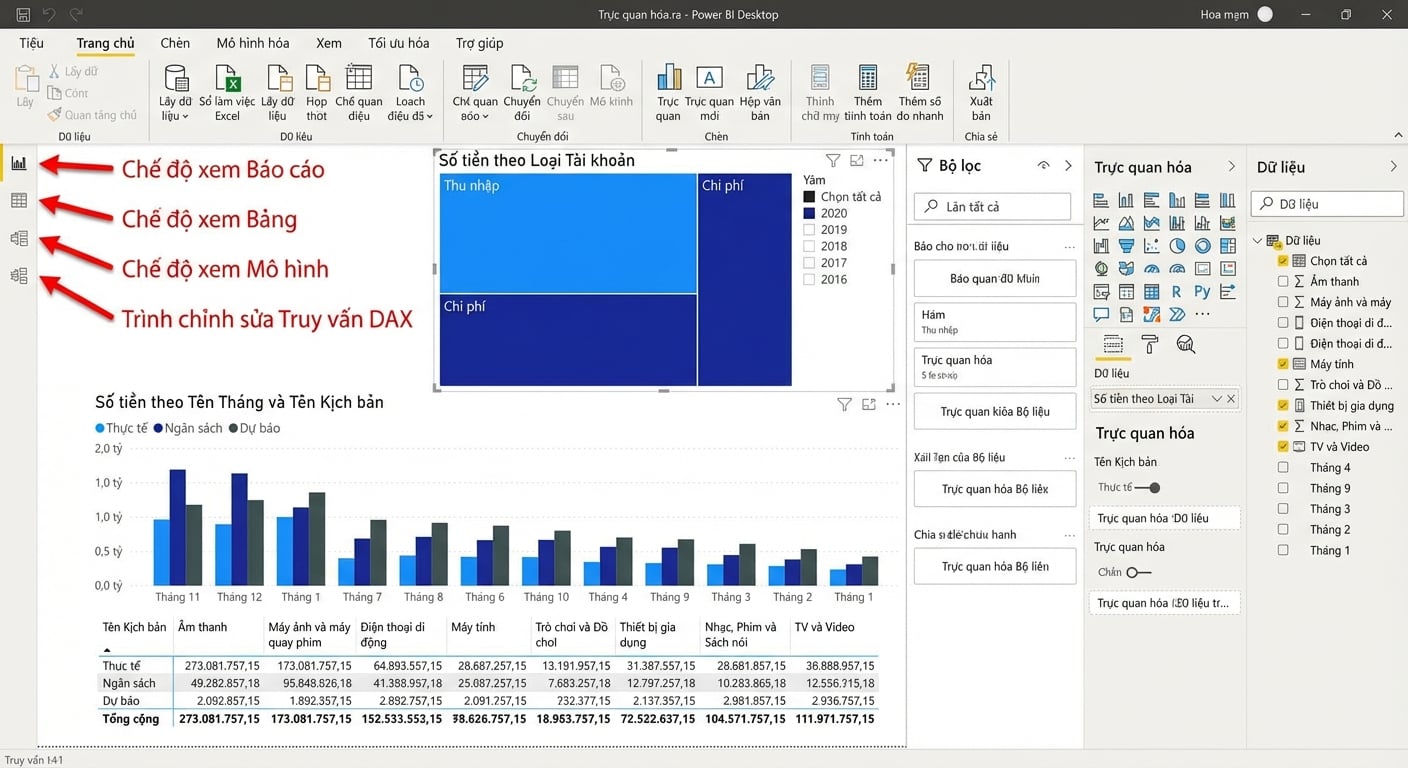Open the Chèn ribbon tab
1408x768 pixels.
point(175,43)
